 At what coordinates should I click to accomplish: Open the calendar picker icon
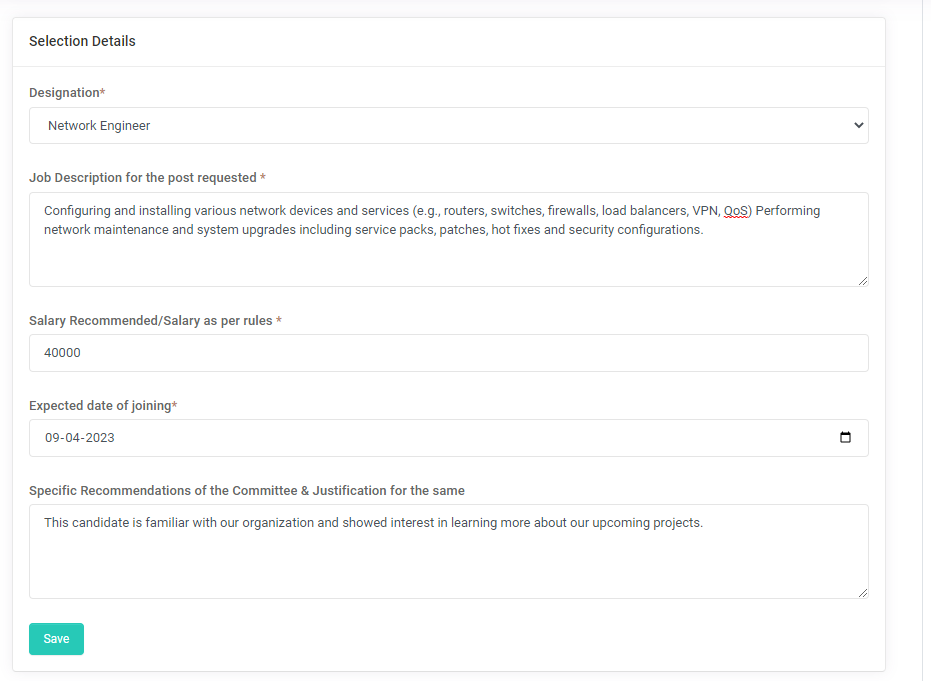(845, 438)
